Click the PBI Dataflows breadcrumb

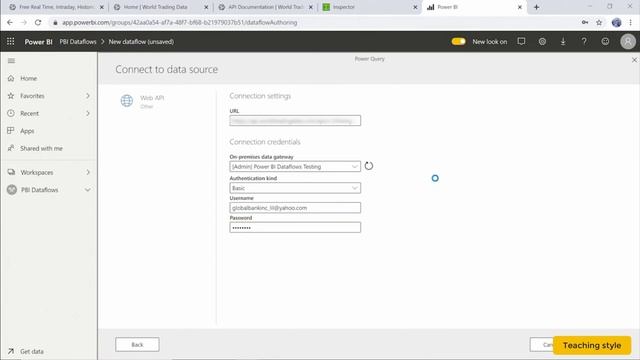[78, 42]
